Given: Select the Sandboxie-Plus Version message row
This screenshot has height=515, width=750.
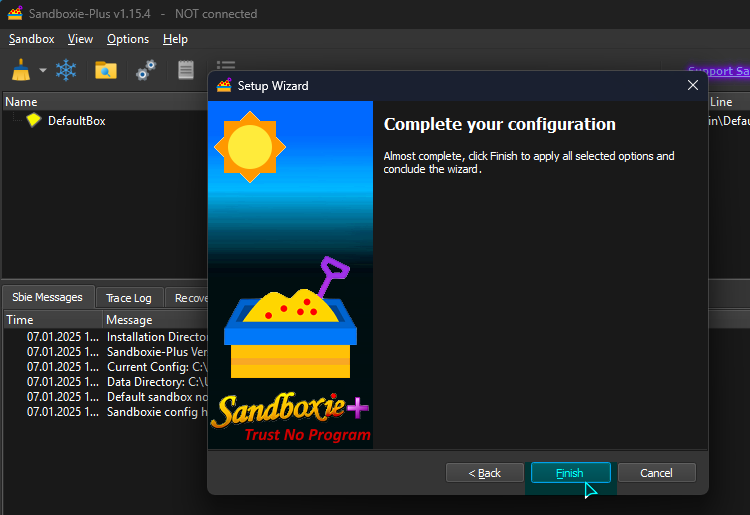Looking at the screenshot, I should tap(106, 352).
